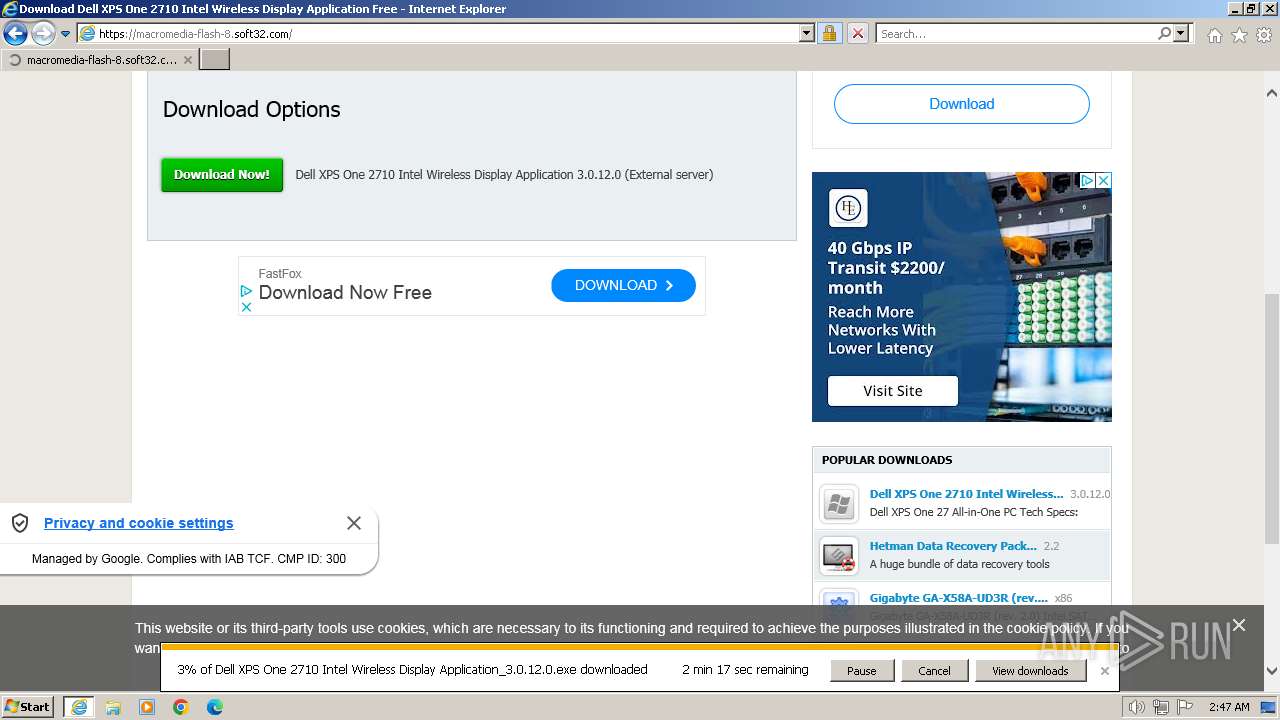Open the recent pages dropdown arrow
Image resolution: width=1280 pixels, height=720 pixels.
[66, 34]
